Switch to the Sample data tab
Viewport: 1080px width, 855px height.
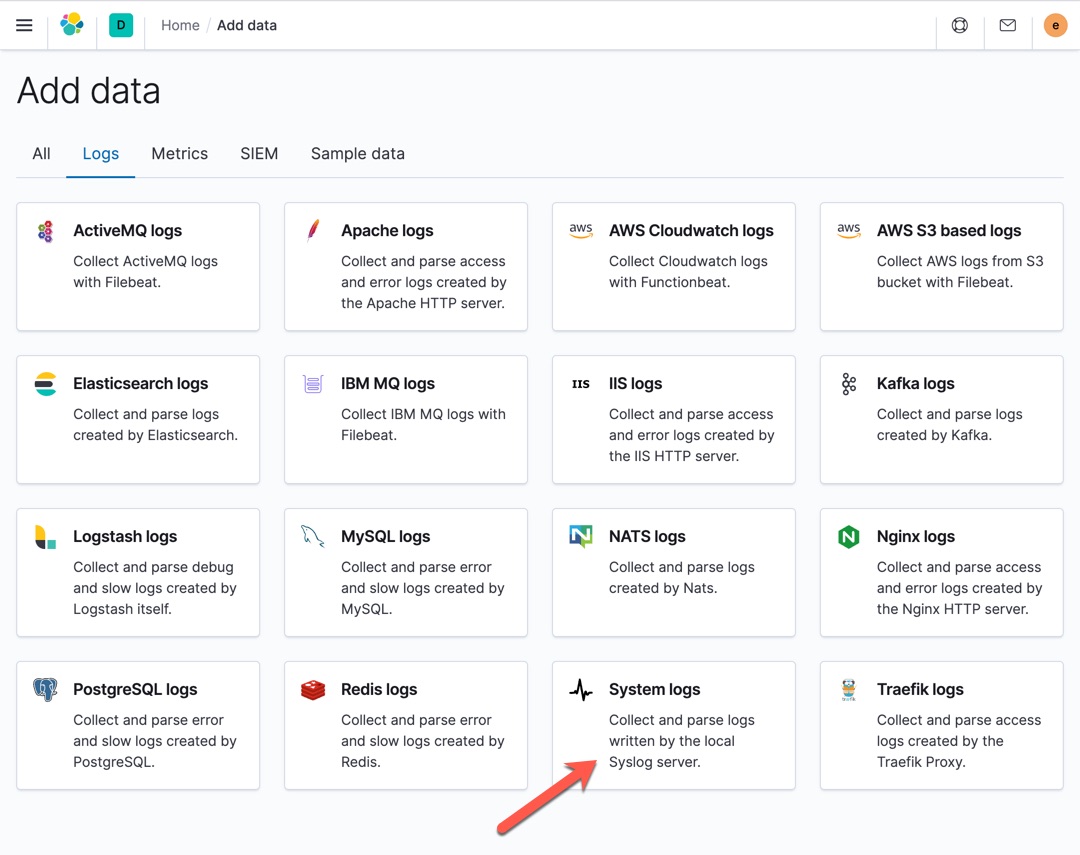click(x=357, y=154)
